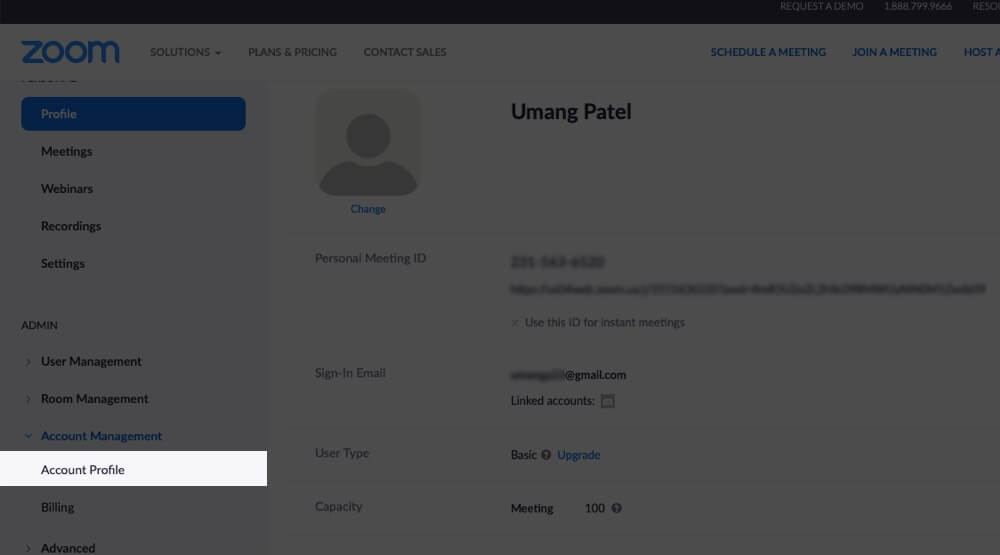Open Settings in the sidebar

(x=62, y=263)
